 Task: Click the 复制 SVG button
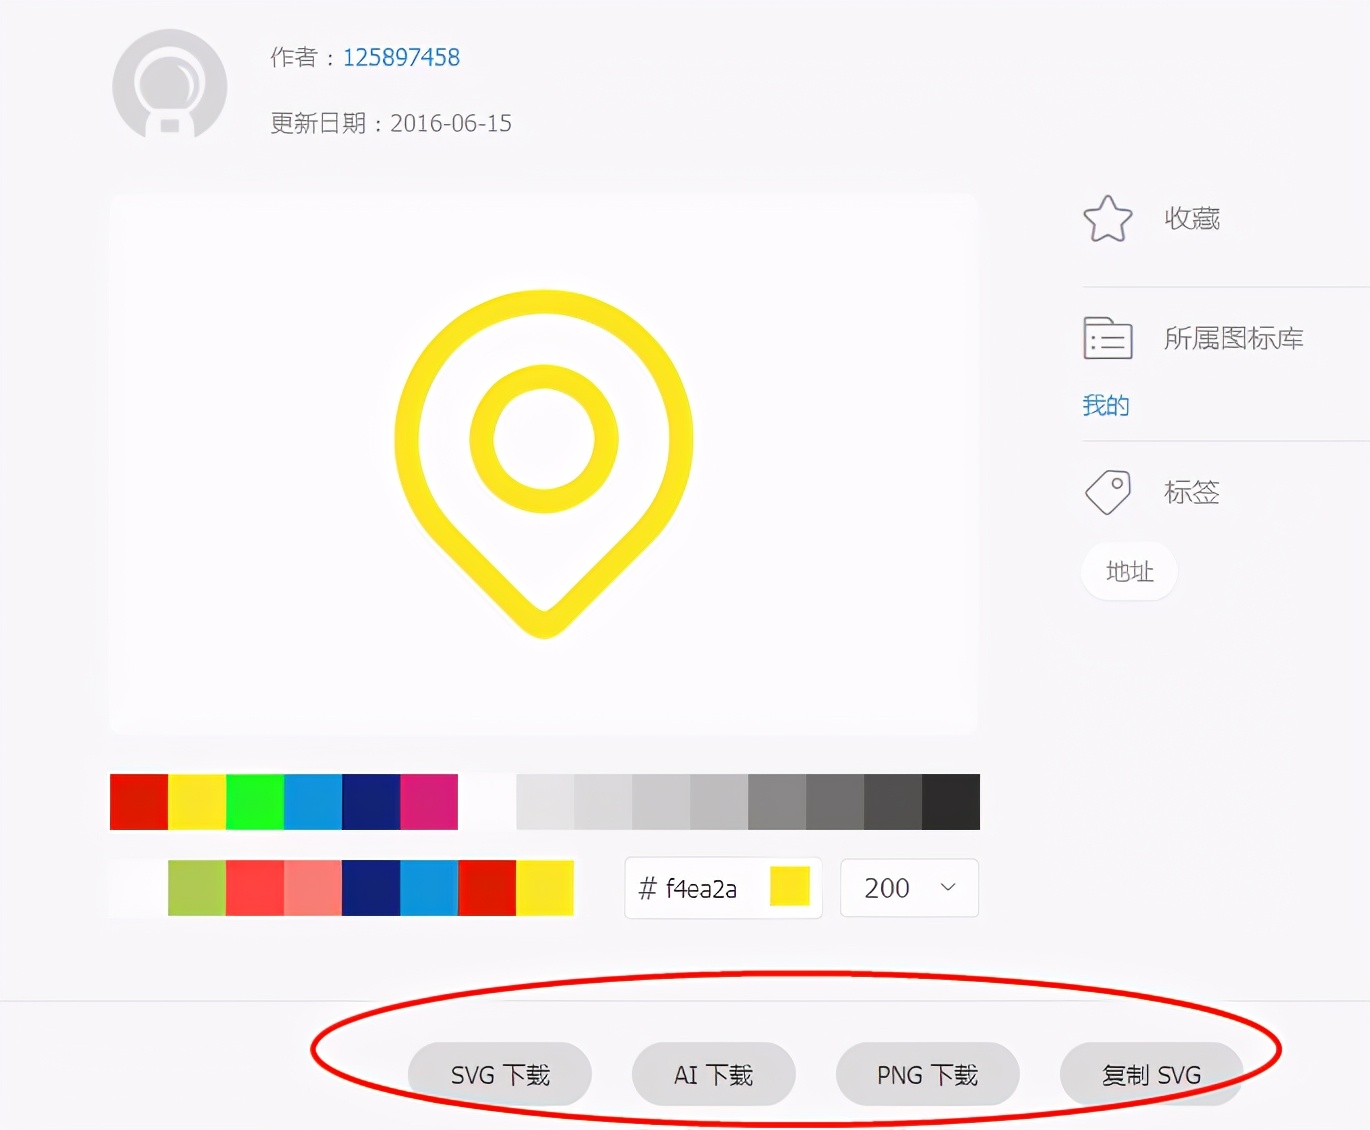(1152, 1075)
